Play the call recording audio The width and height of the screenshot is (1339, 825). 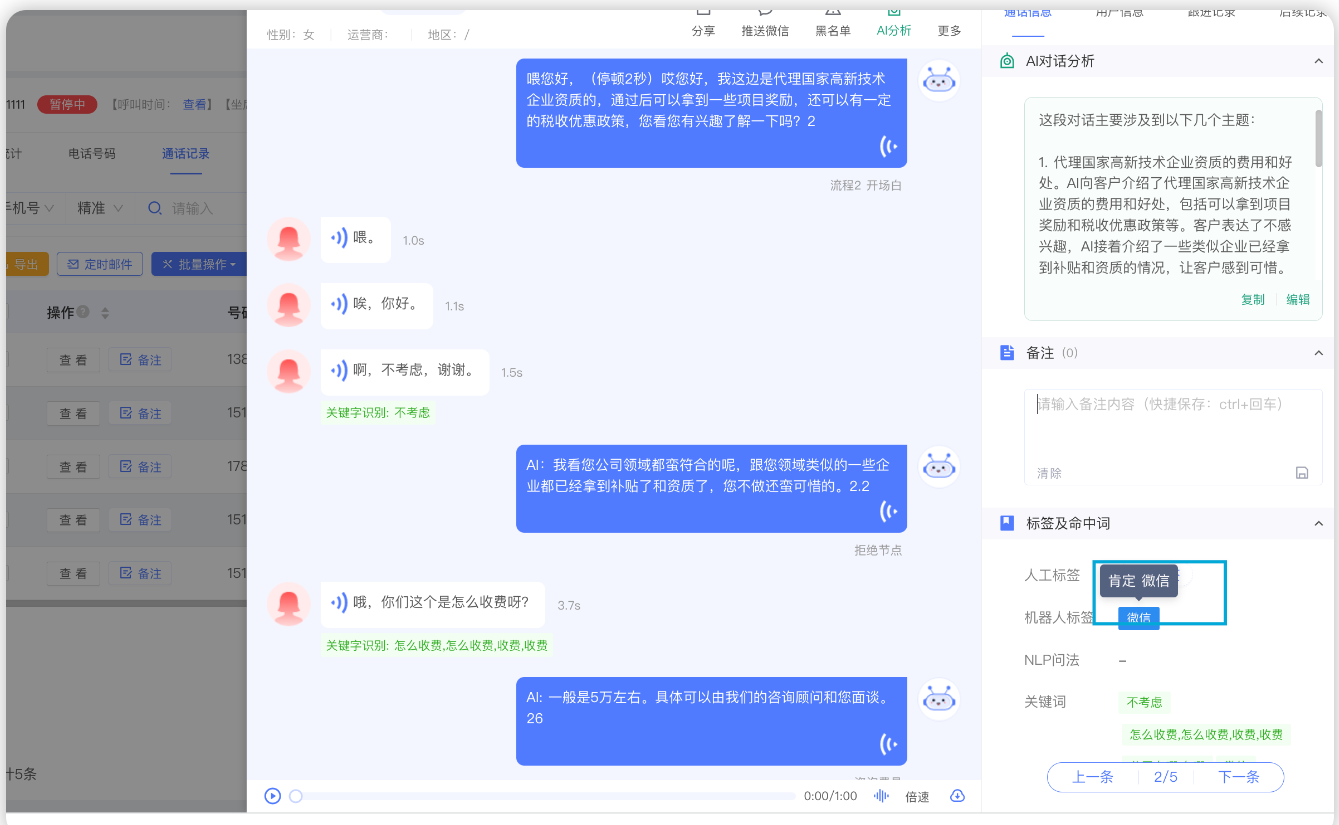pyautogui.click(x=272, y=796)
